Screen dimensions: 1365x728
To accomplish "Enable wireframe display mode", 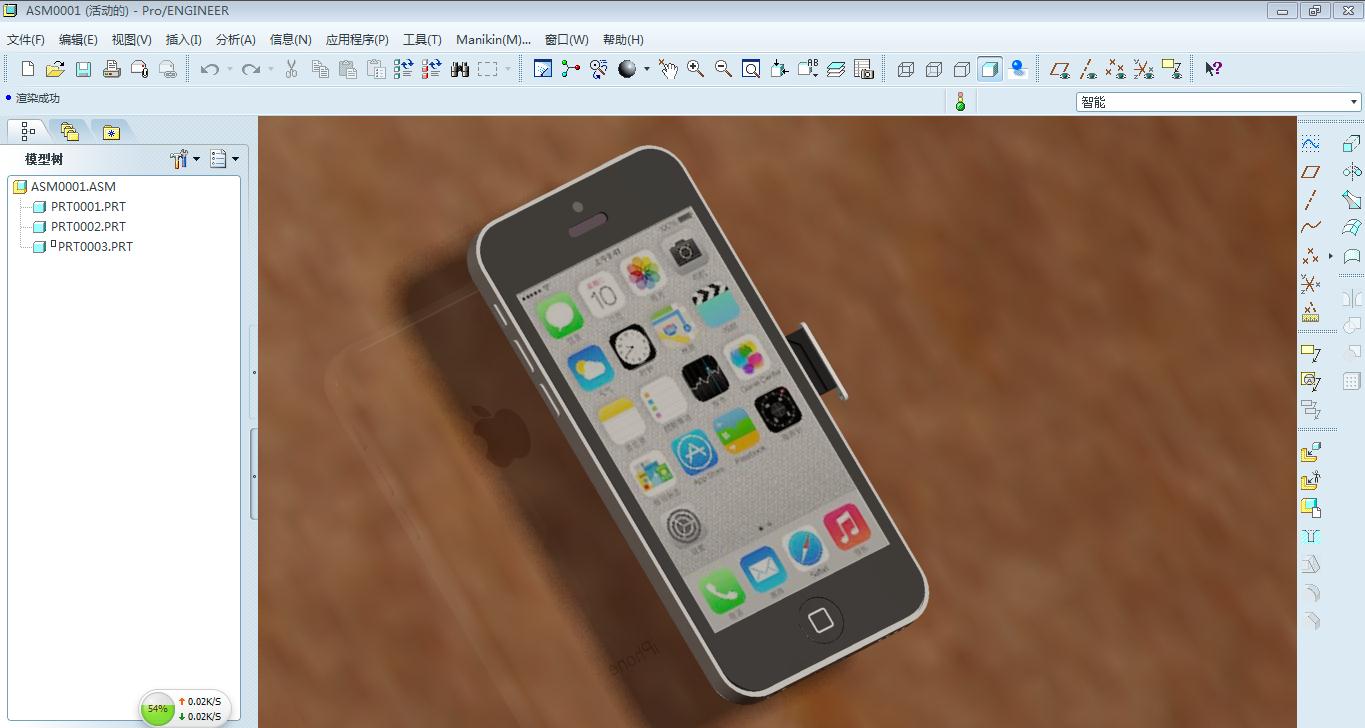I will 906,68.
